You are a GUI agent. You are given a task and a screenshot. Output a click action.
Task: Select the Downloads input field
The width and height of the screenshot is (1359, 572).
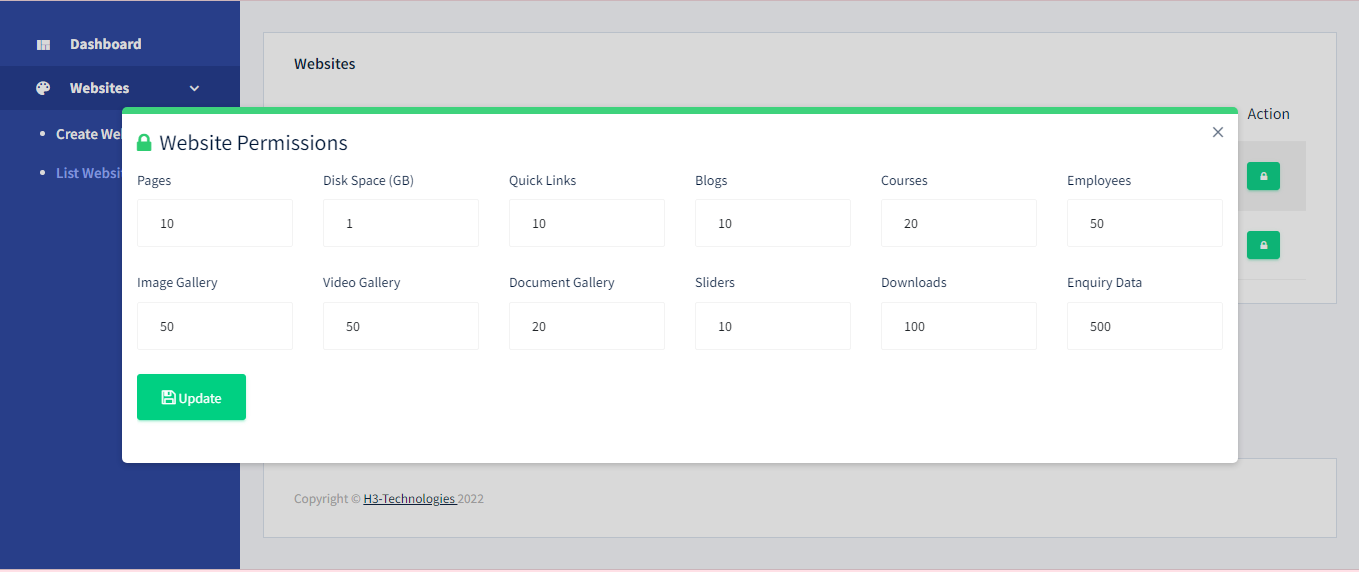959,326
